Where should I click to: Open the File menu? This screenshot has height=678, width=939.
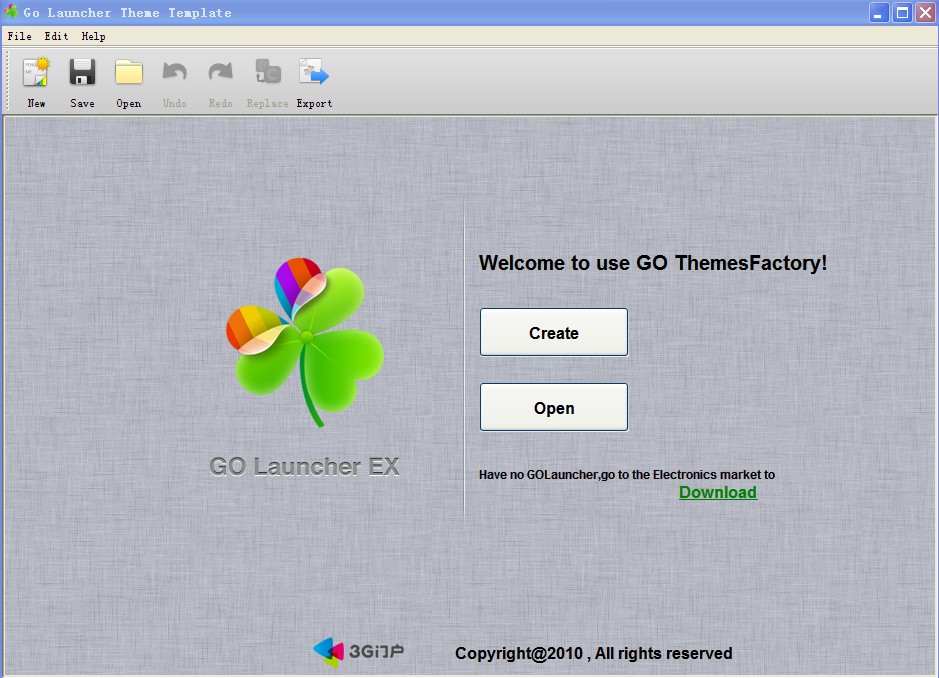pyautogui.click(x=19, y=37)
